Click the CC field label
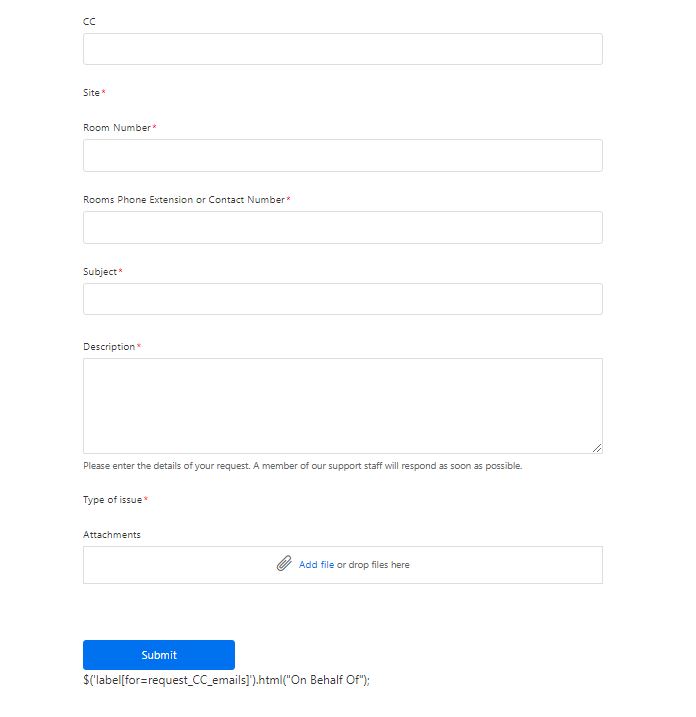 [x=90, y=21]
